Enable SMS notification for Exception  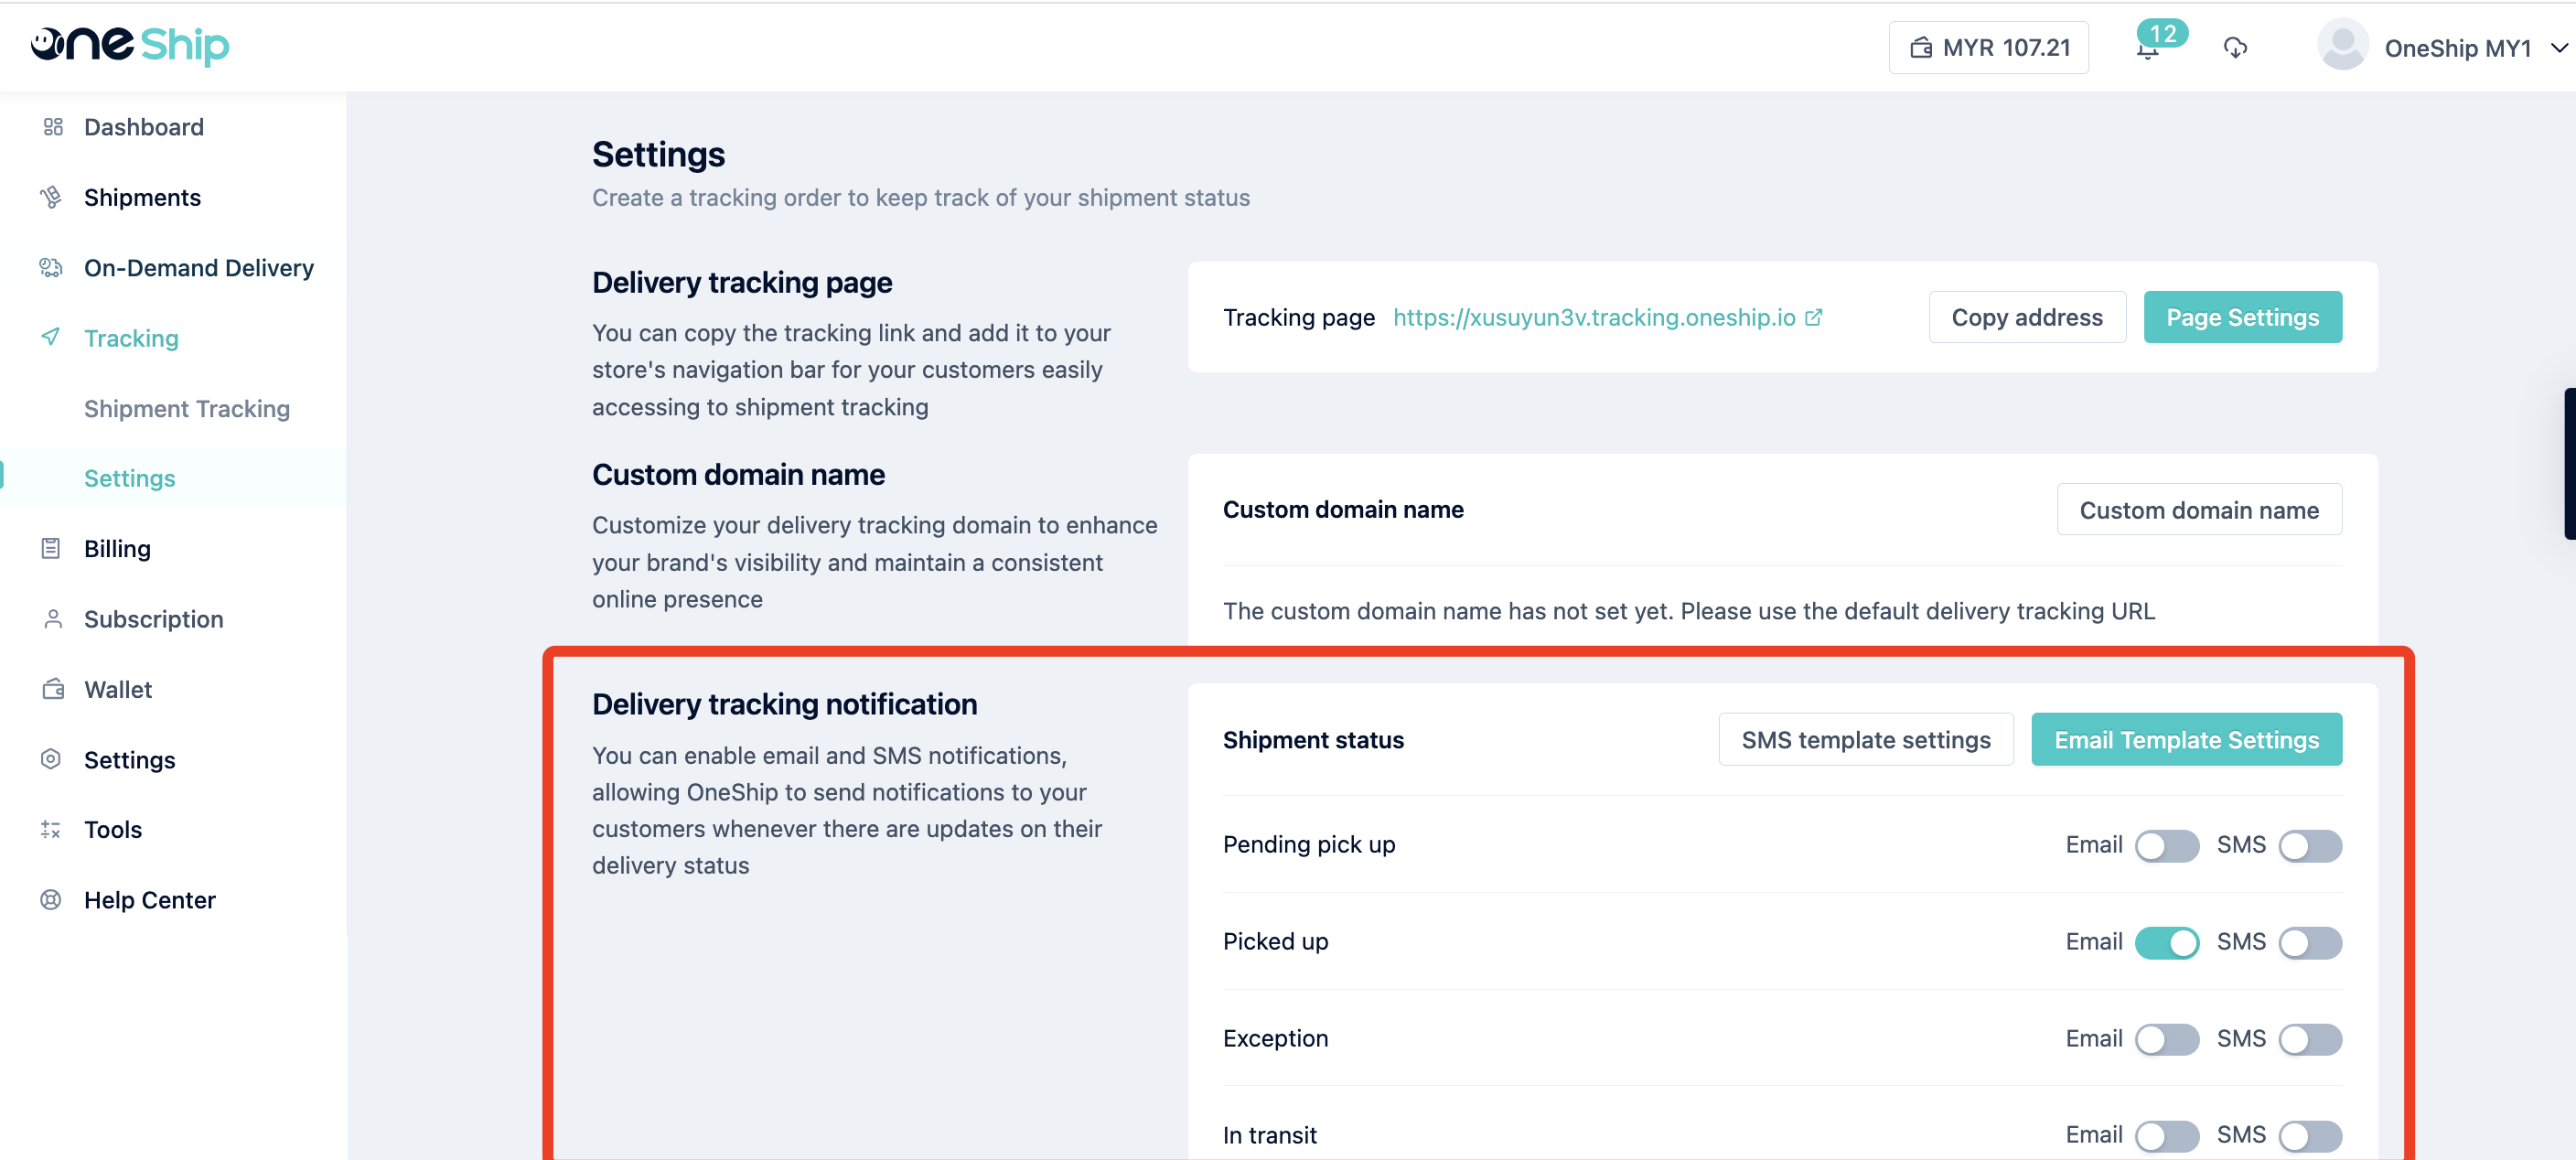point(2309,1040)
